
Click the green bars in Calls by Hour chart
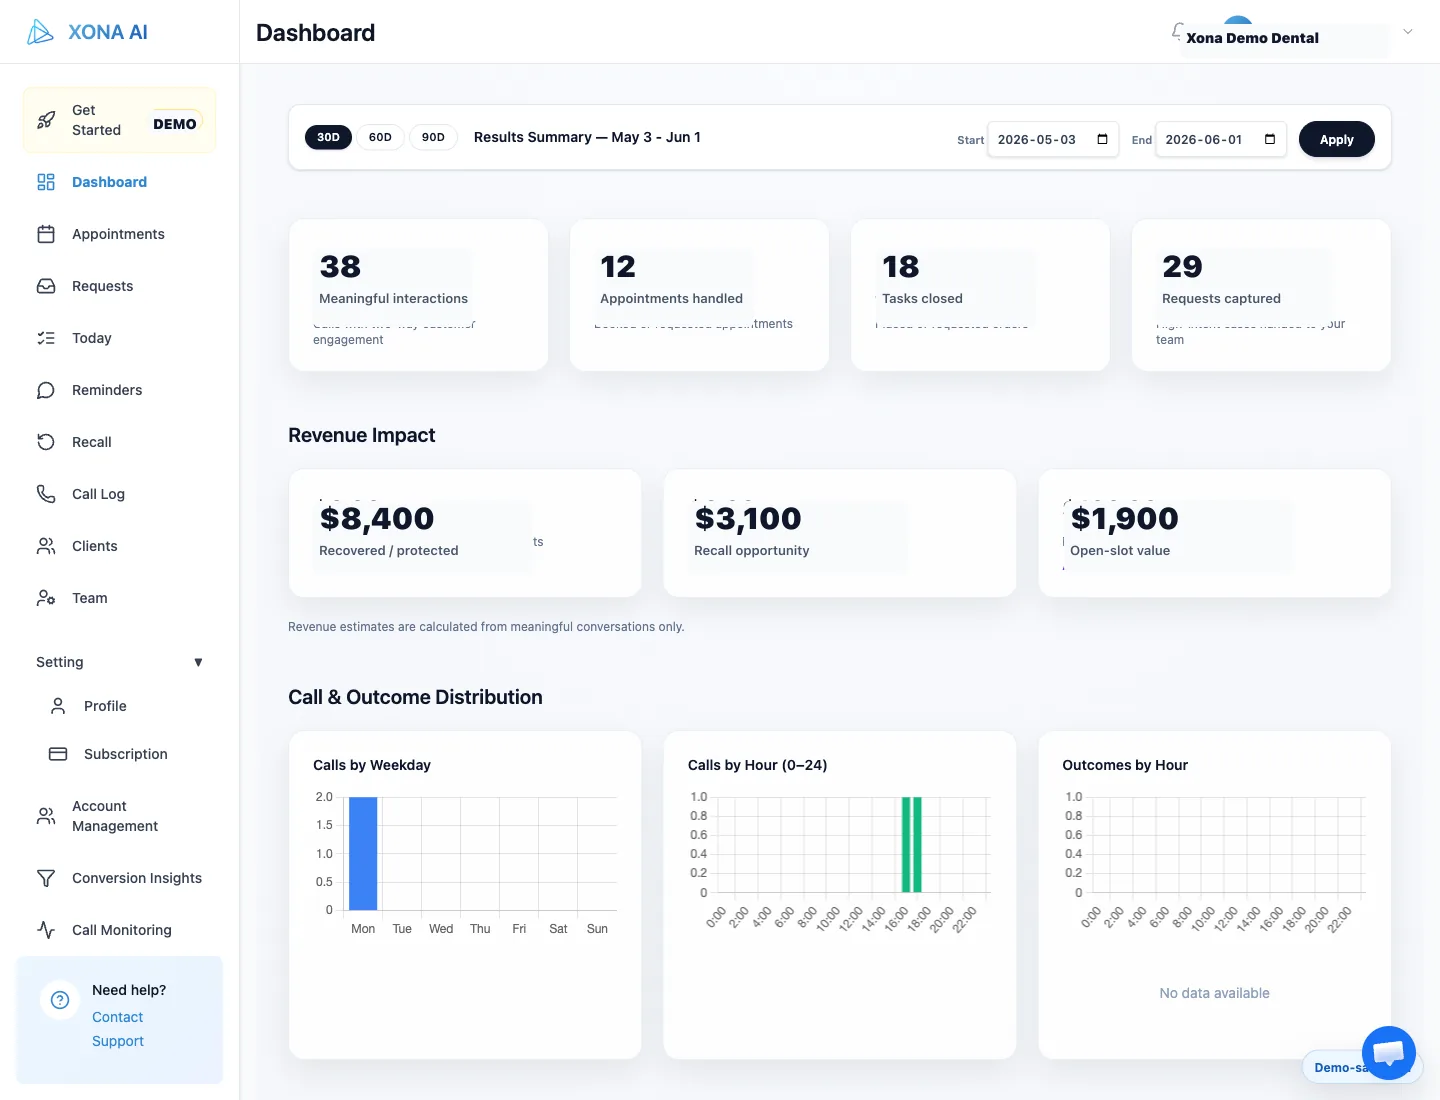pos(911,844)
